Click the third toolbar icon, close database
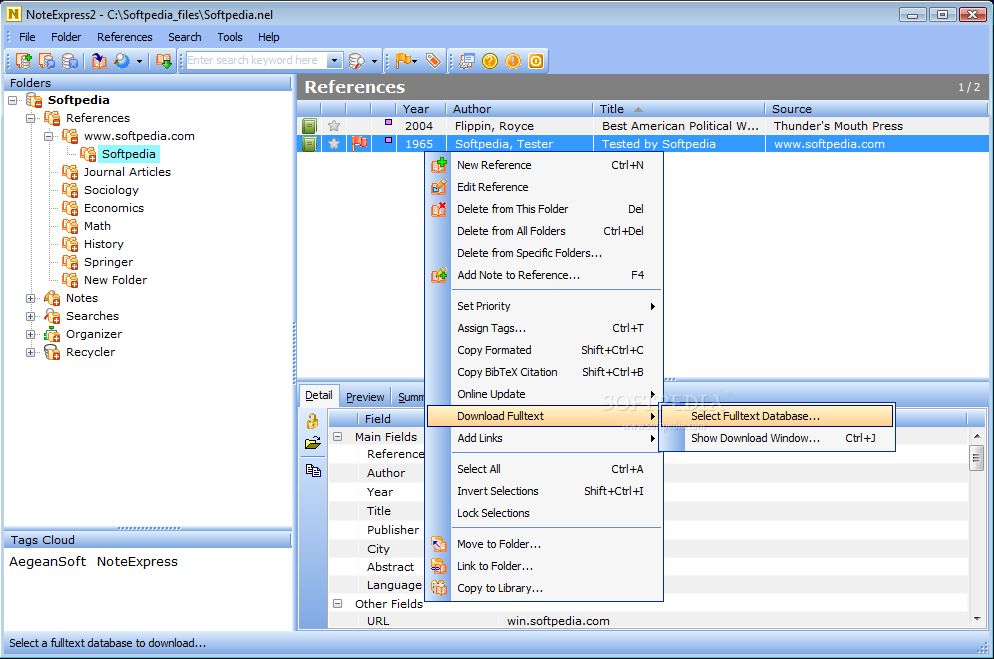Screen dimensions: 994x659 tap(70, 61)
